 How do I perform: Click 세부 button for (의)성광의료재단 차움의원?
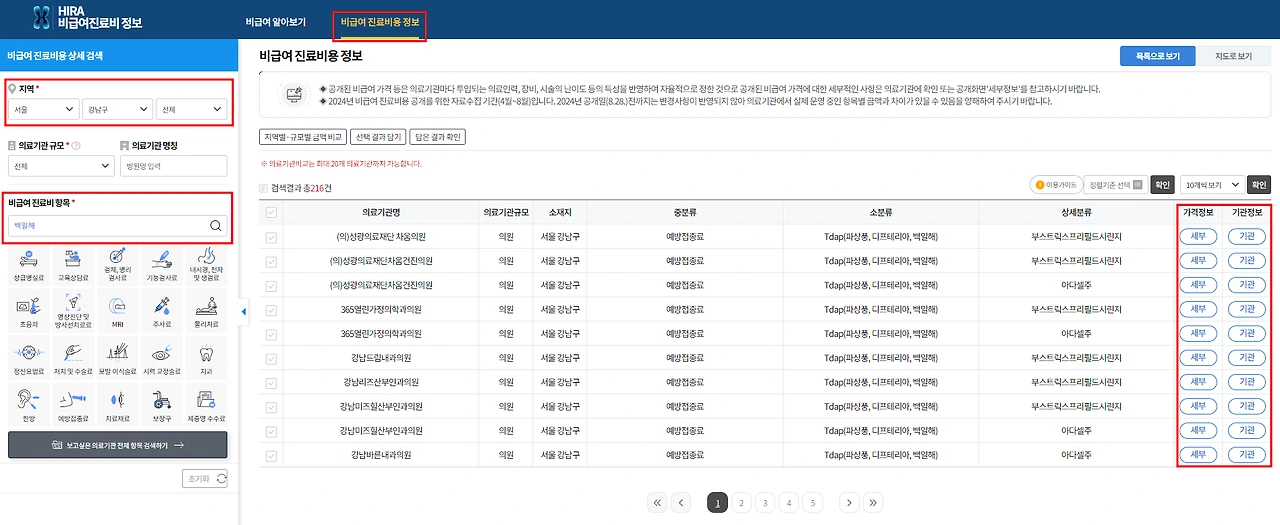pos(1198,237)
